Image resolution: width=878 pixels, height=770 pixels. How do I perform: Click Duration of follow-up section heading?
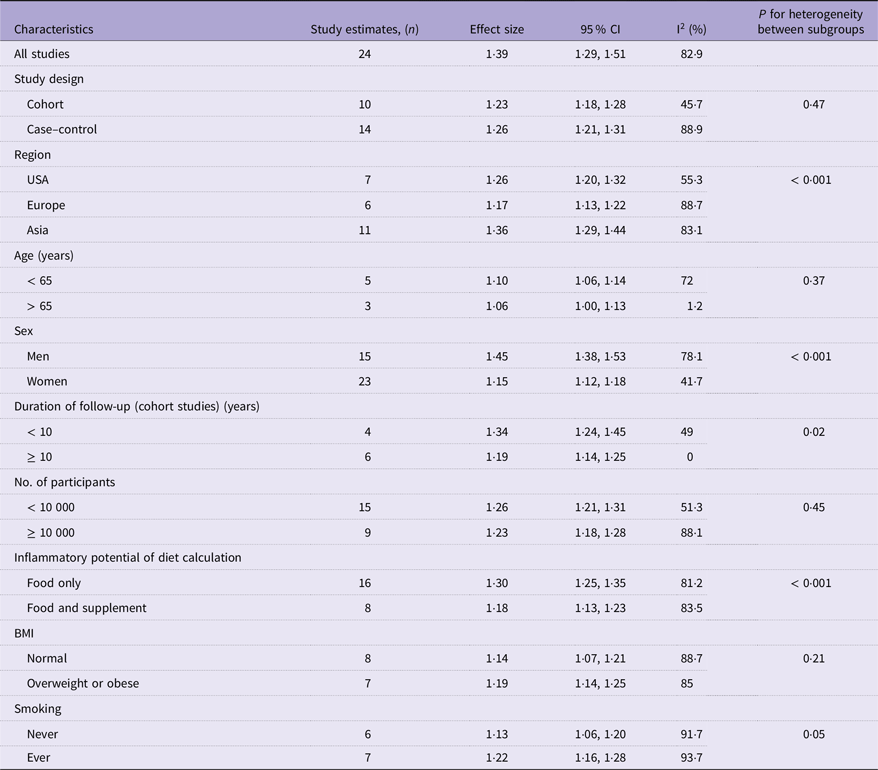[137, 406]
